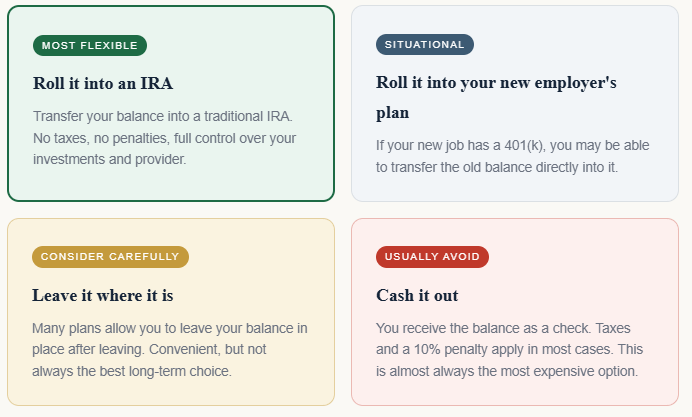Click the description under new employer's plan
The width and height of the screenshot is (692, 417).
[x=513, y=156]
